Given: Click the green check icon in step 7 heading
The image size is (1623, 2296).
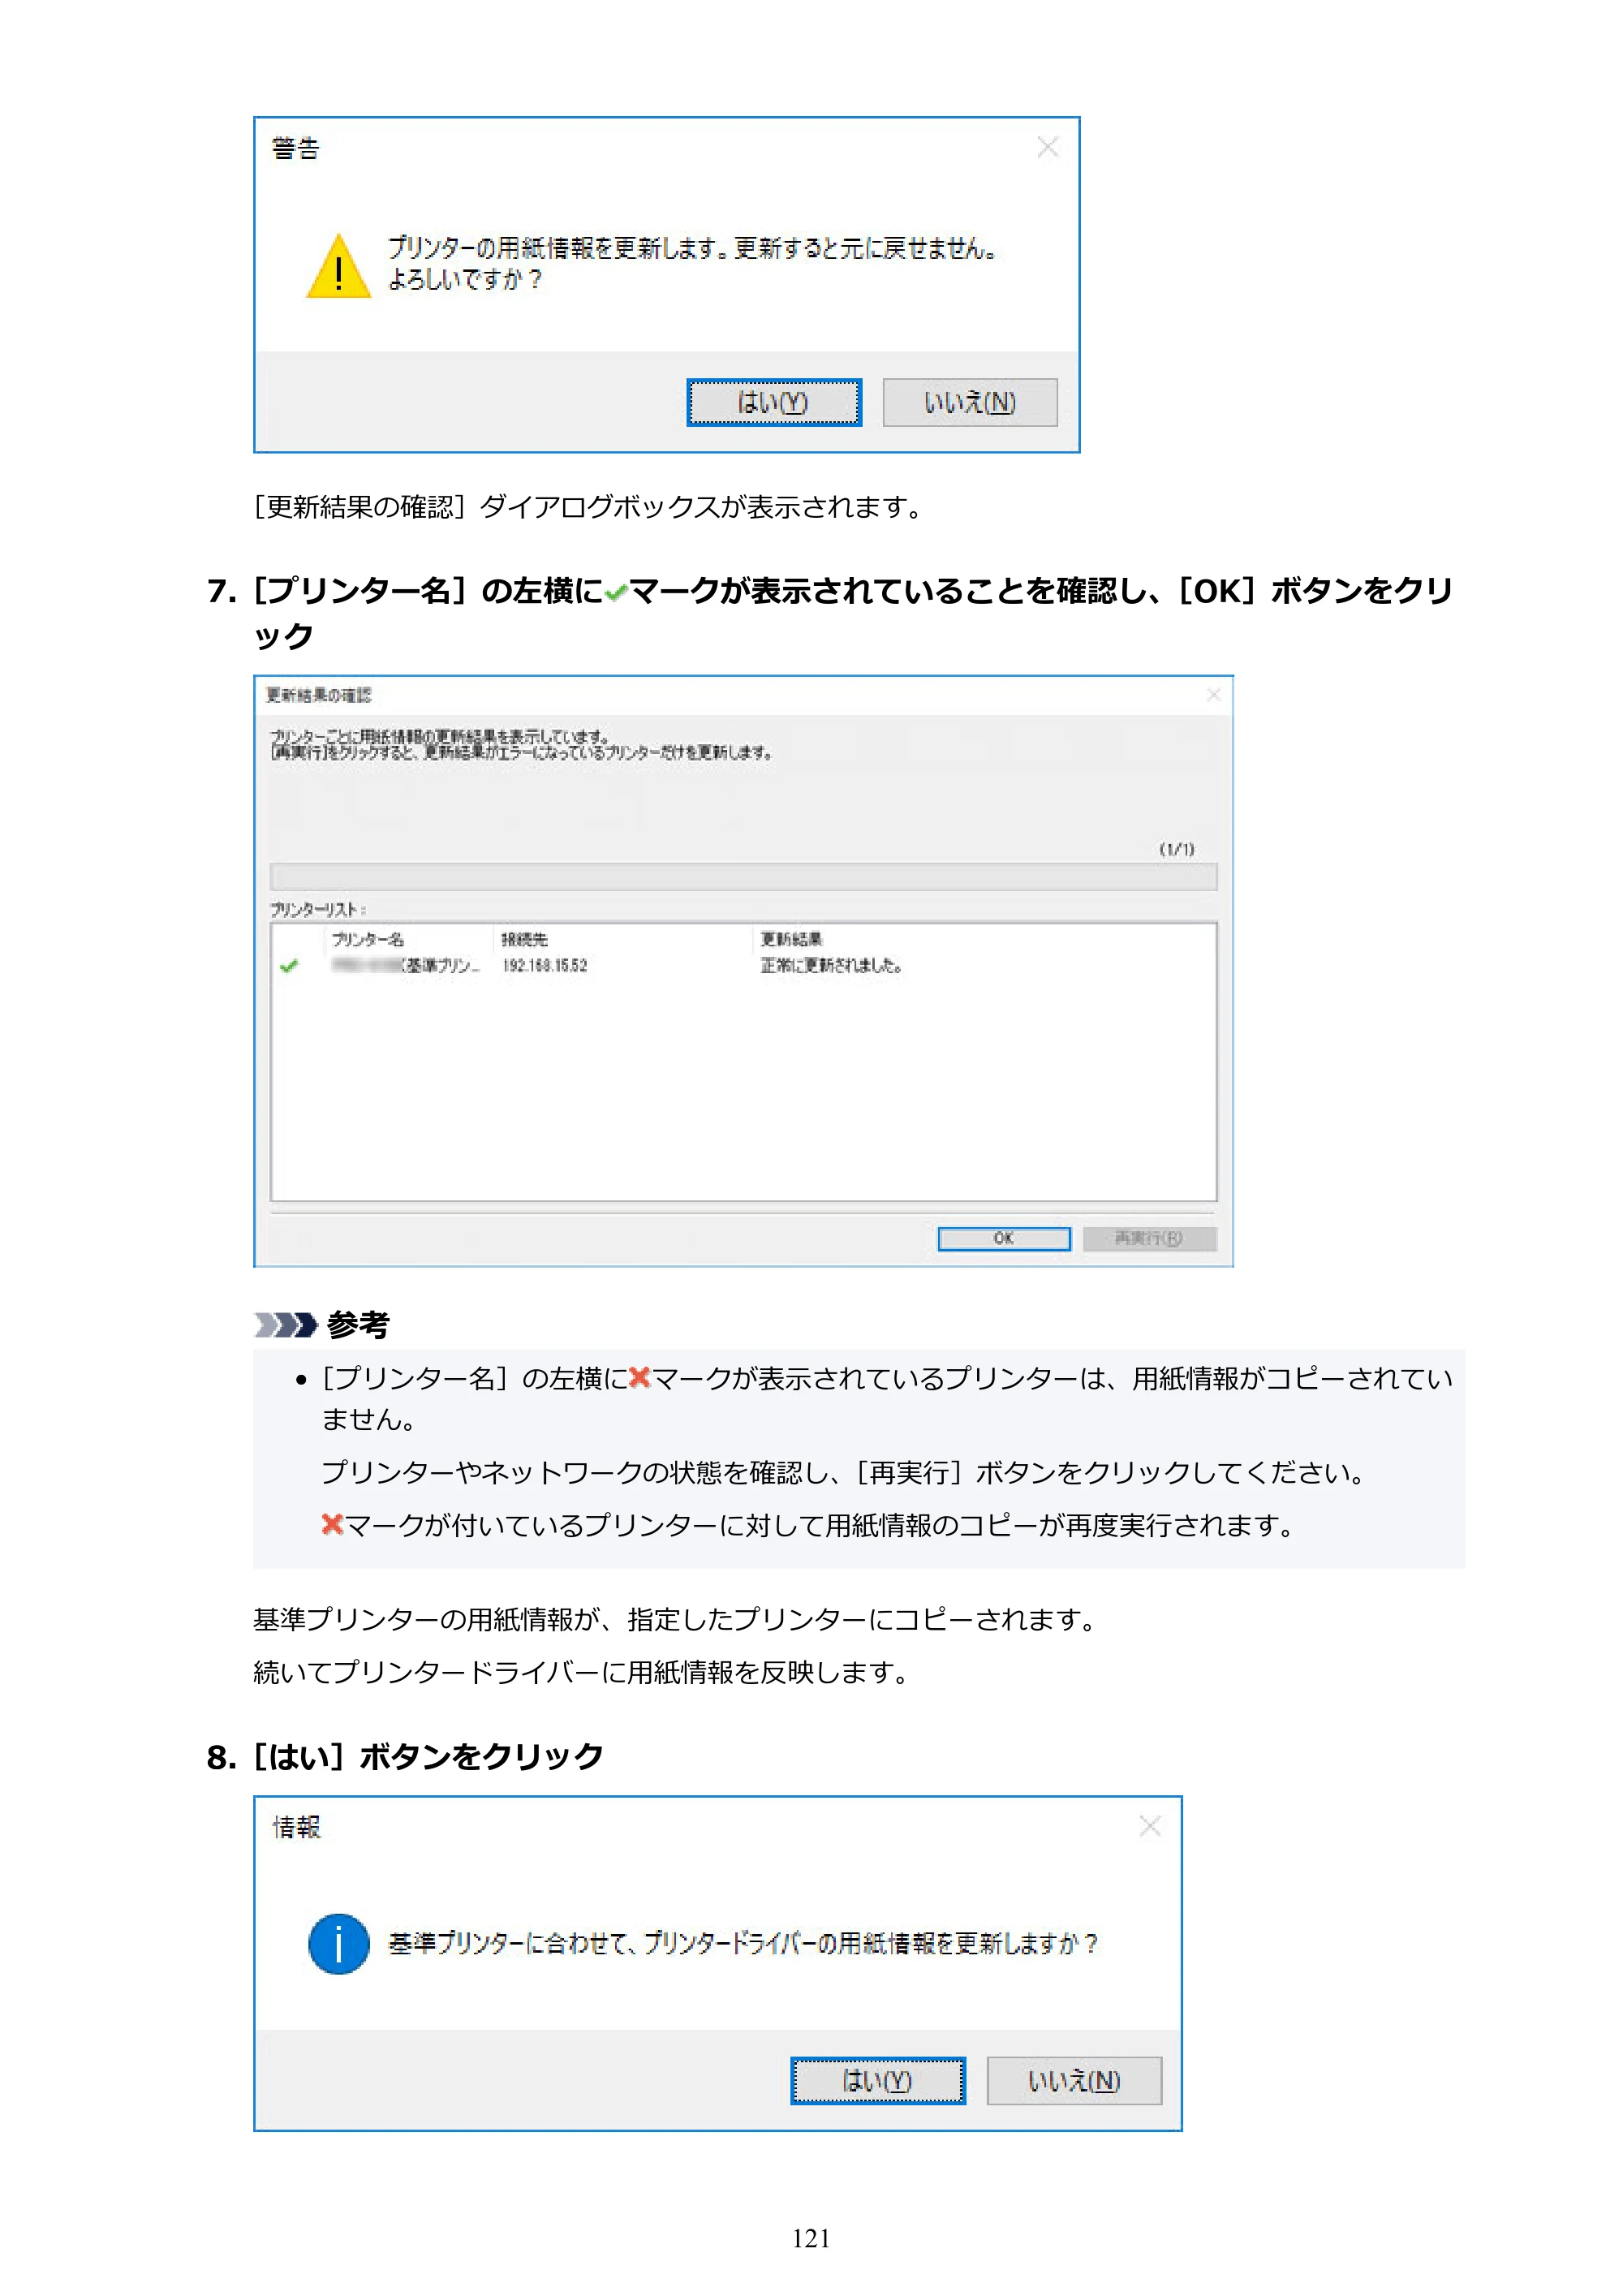Looking at the screenshot, I should 616,592.
